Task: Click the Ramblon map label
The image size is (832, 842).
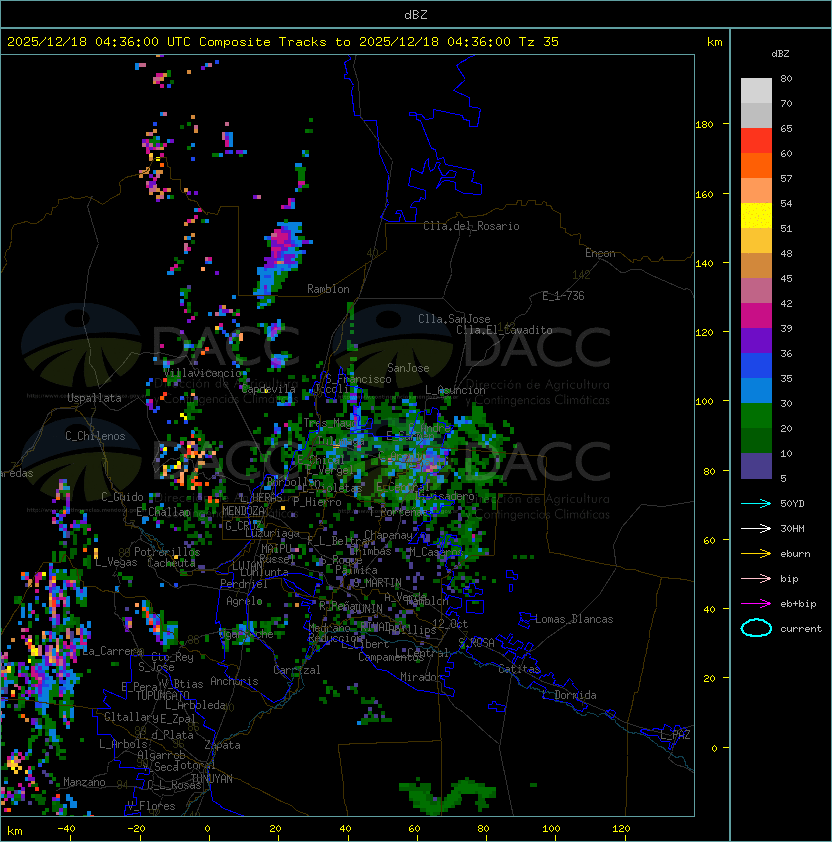Action: pyautogui.click(x=328, y=289)
